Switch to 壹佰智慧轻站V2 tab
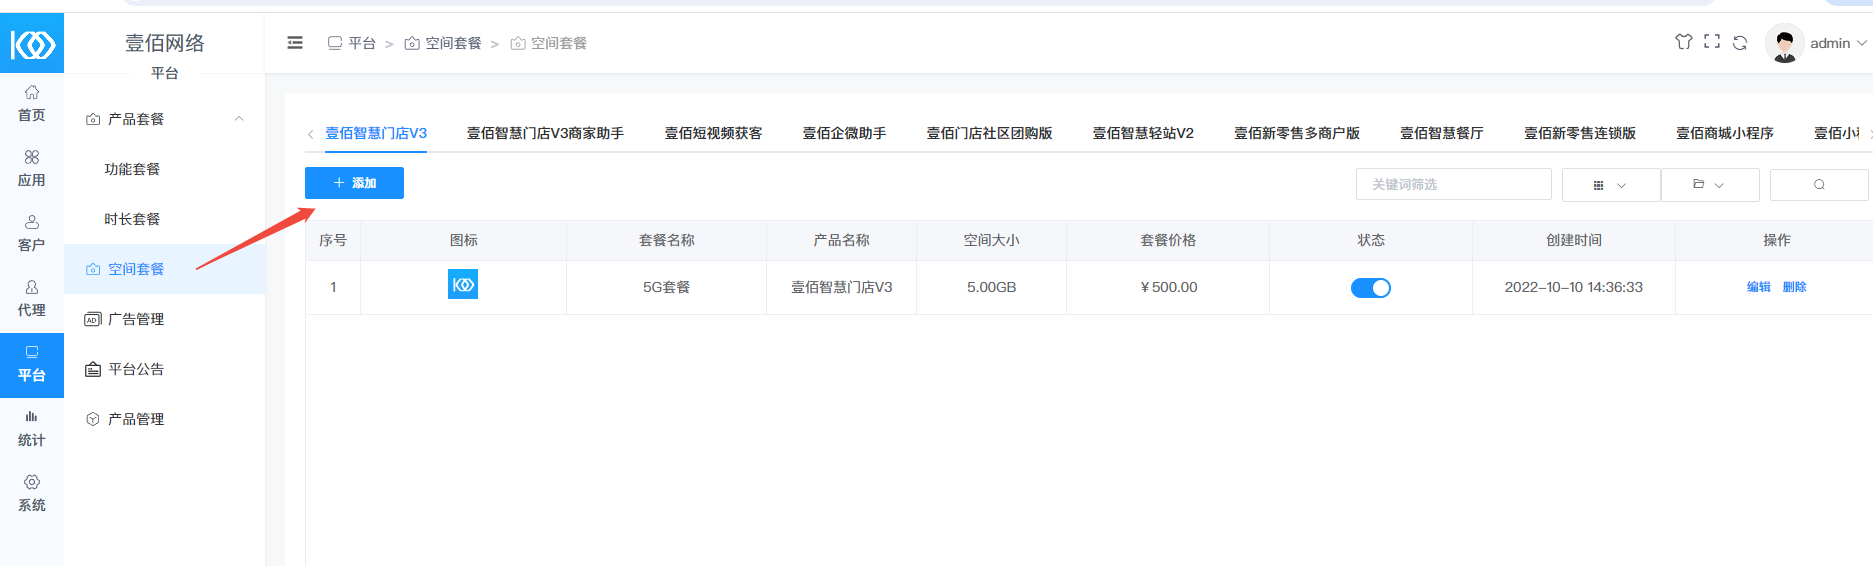 point(1143,133)
